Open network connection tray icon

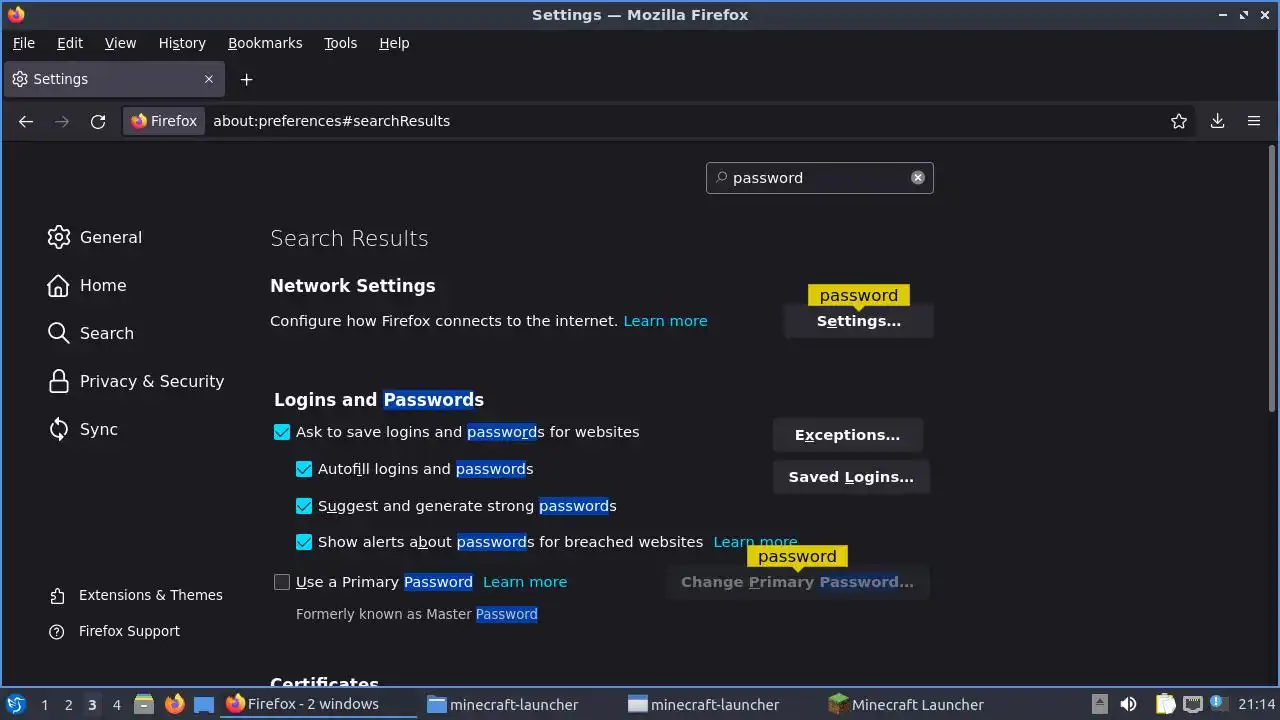coord(1192,704)
